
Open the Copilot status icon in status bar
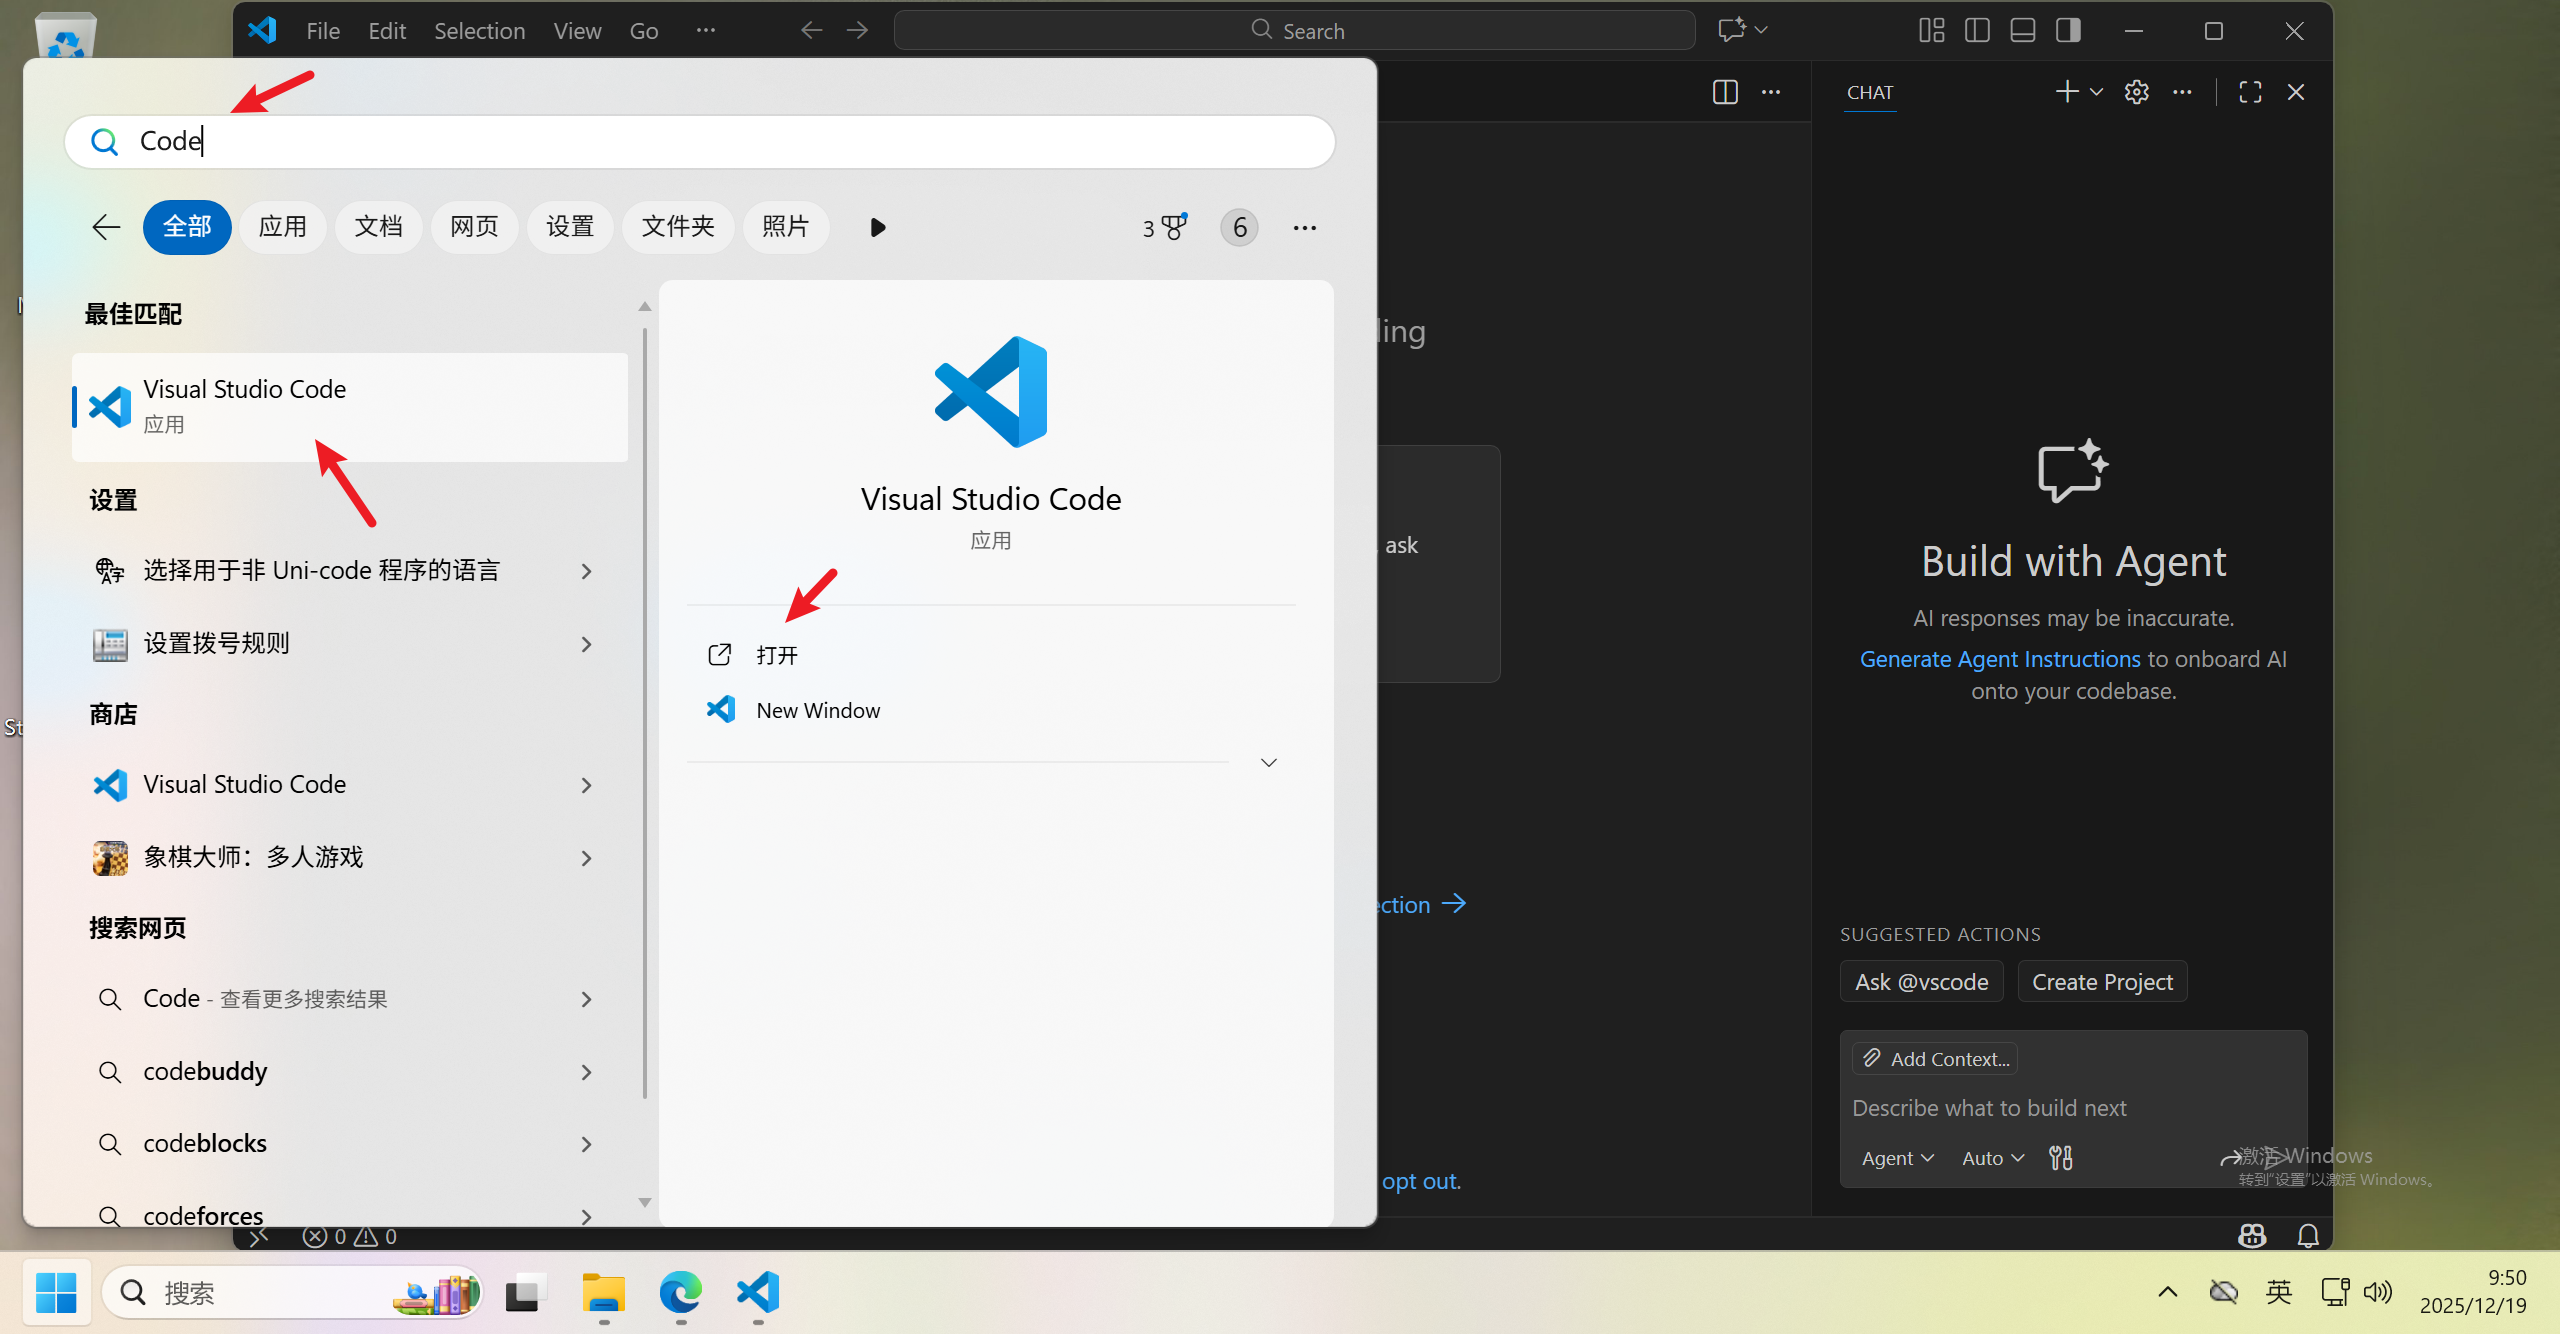pyautogui.click(x=2251, y=1236)
